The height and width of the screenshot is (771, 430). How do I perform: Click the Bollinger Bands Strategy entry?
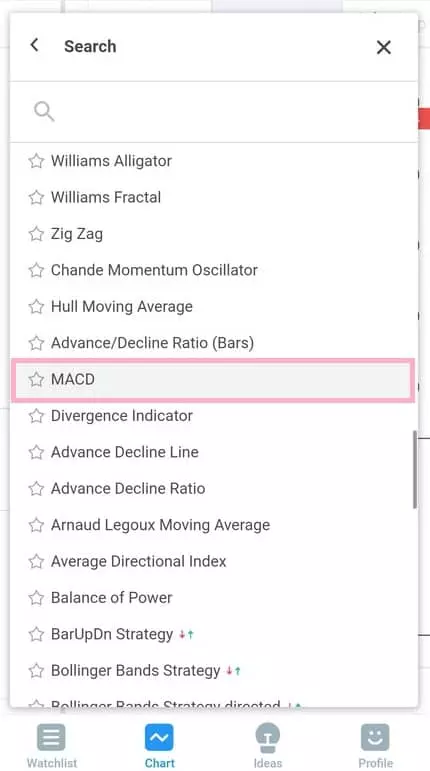(214, 670)
